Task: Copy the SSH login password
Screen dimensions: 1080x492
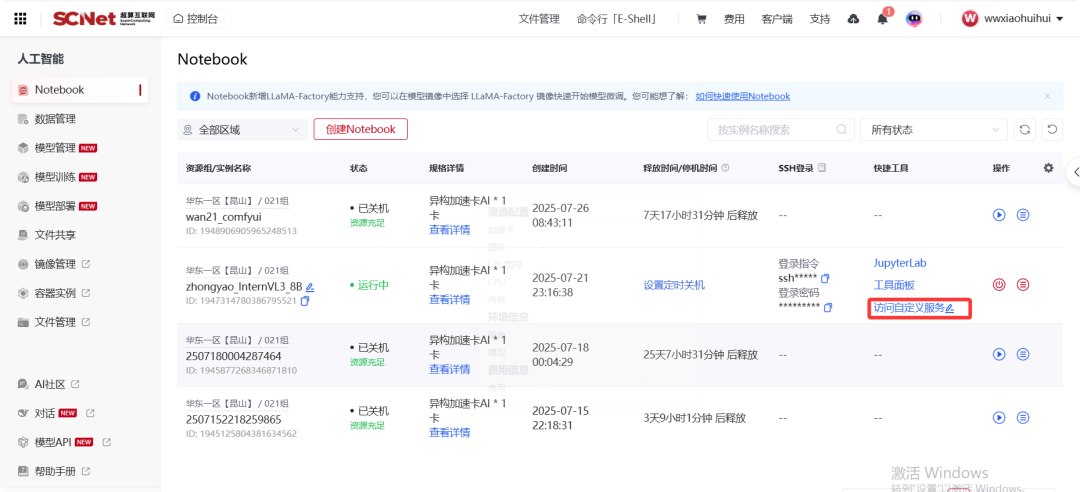Action: coord(828,308)
